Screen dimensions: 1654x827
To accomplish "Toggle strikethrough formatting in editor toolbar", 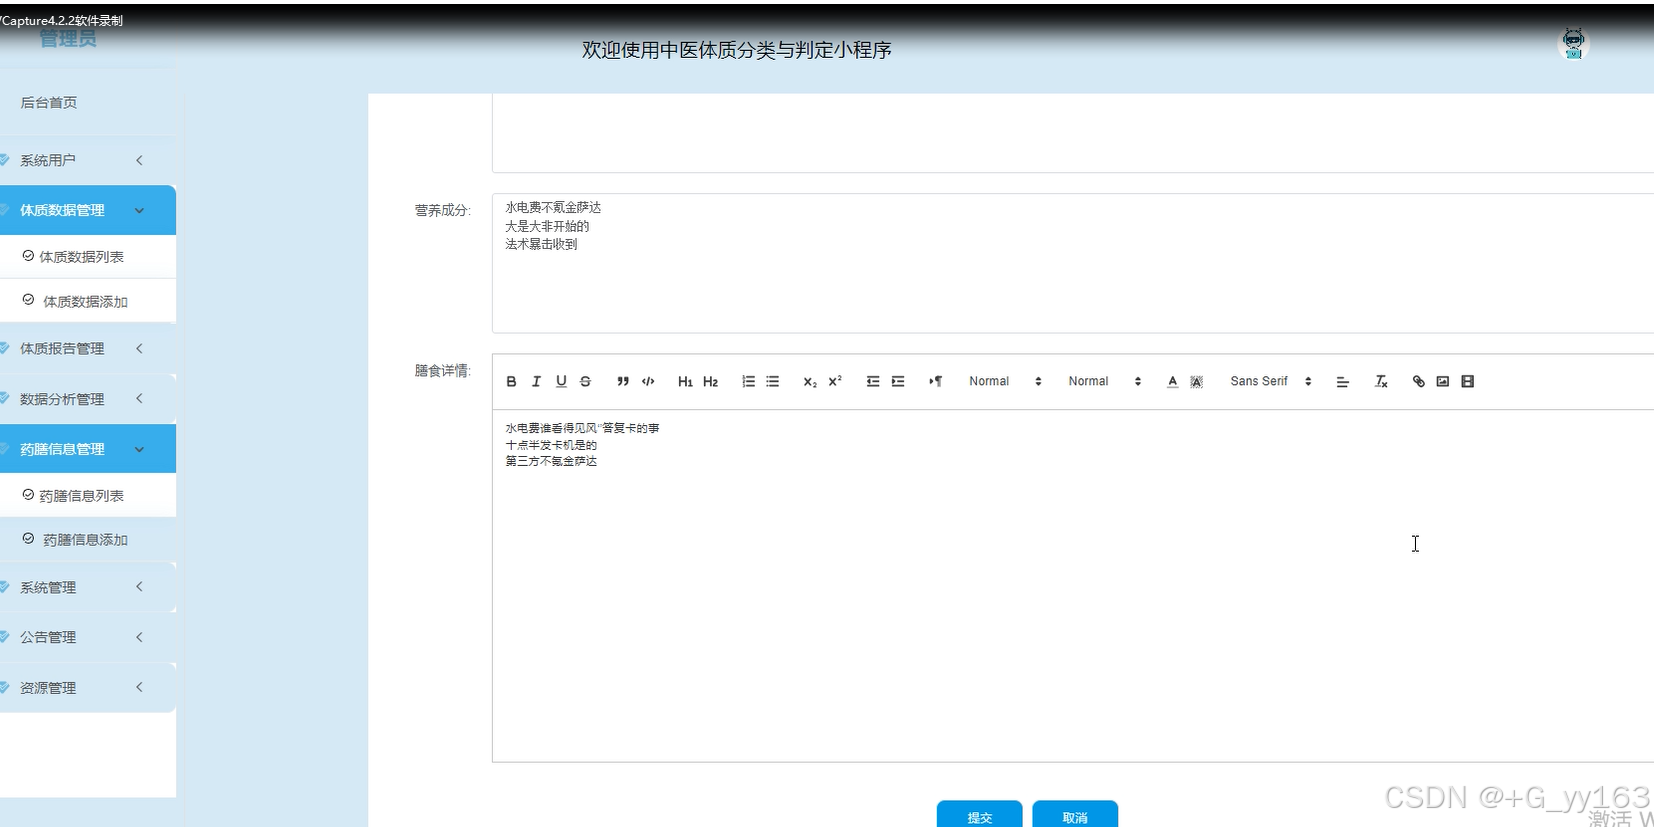I will [x=586, y=381].
